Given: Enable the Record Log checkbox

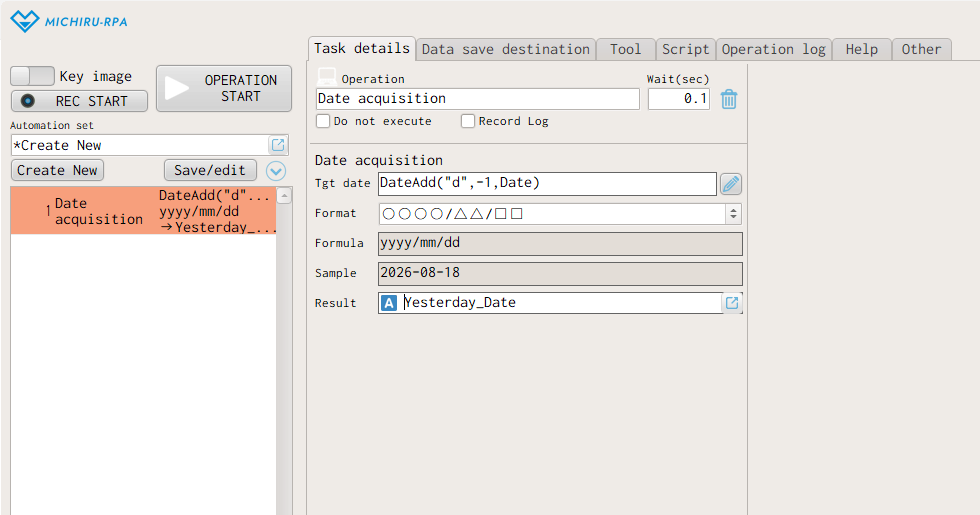Looking at the screenshot, I should click(x=468, y=121).
